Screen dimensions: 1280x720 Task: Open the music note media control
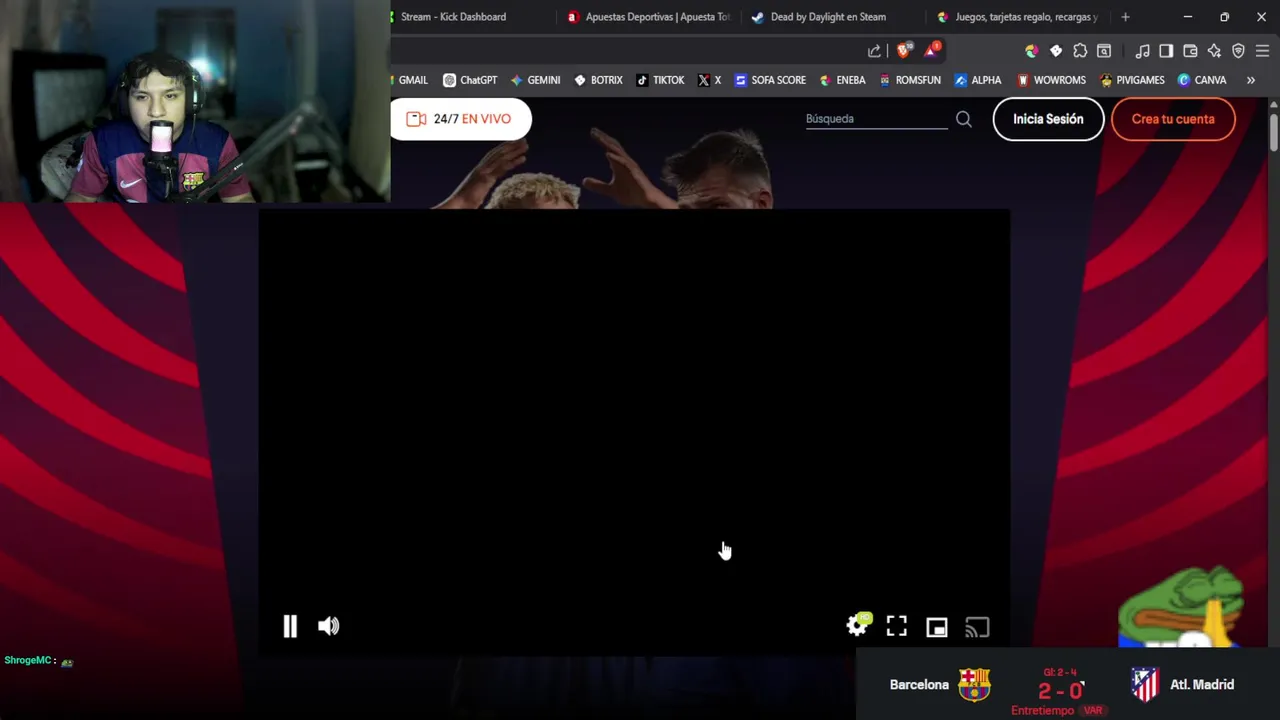[1142, 51]
